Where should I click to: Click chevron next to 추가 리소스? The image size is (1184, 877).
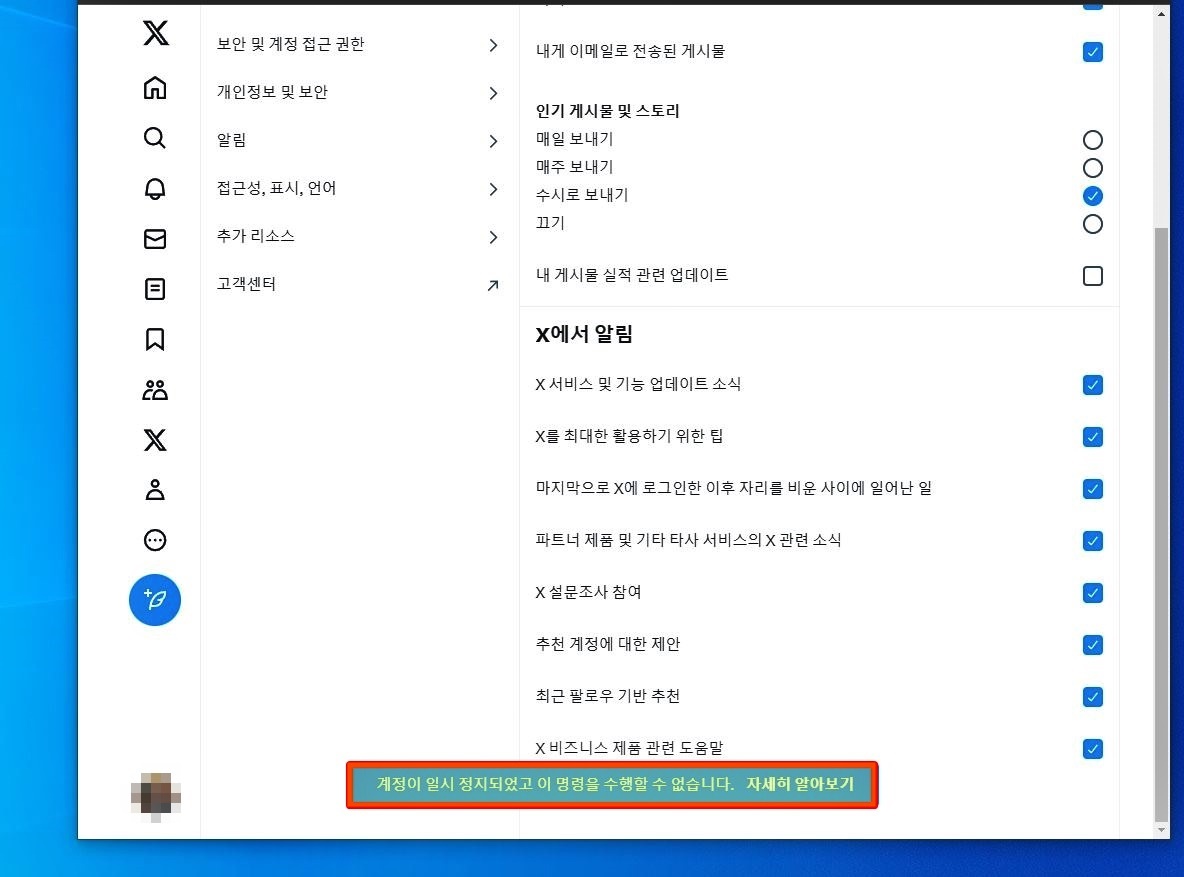pyautogui.click(x=493, y=237)
